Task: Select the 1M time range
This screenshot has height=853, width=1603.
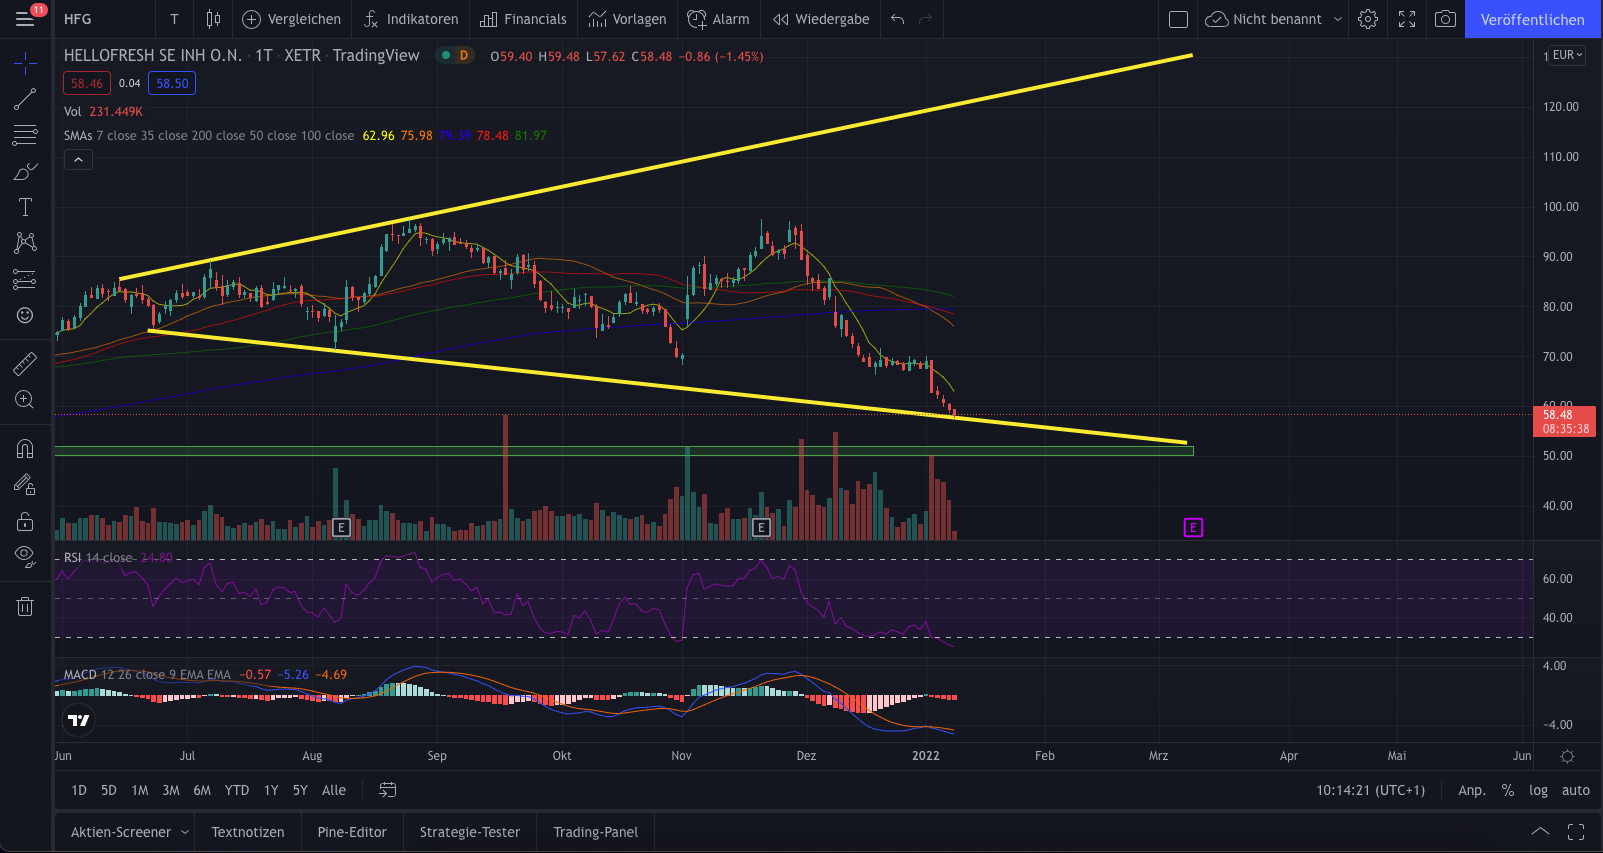Action: [x=140, y=790]
